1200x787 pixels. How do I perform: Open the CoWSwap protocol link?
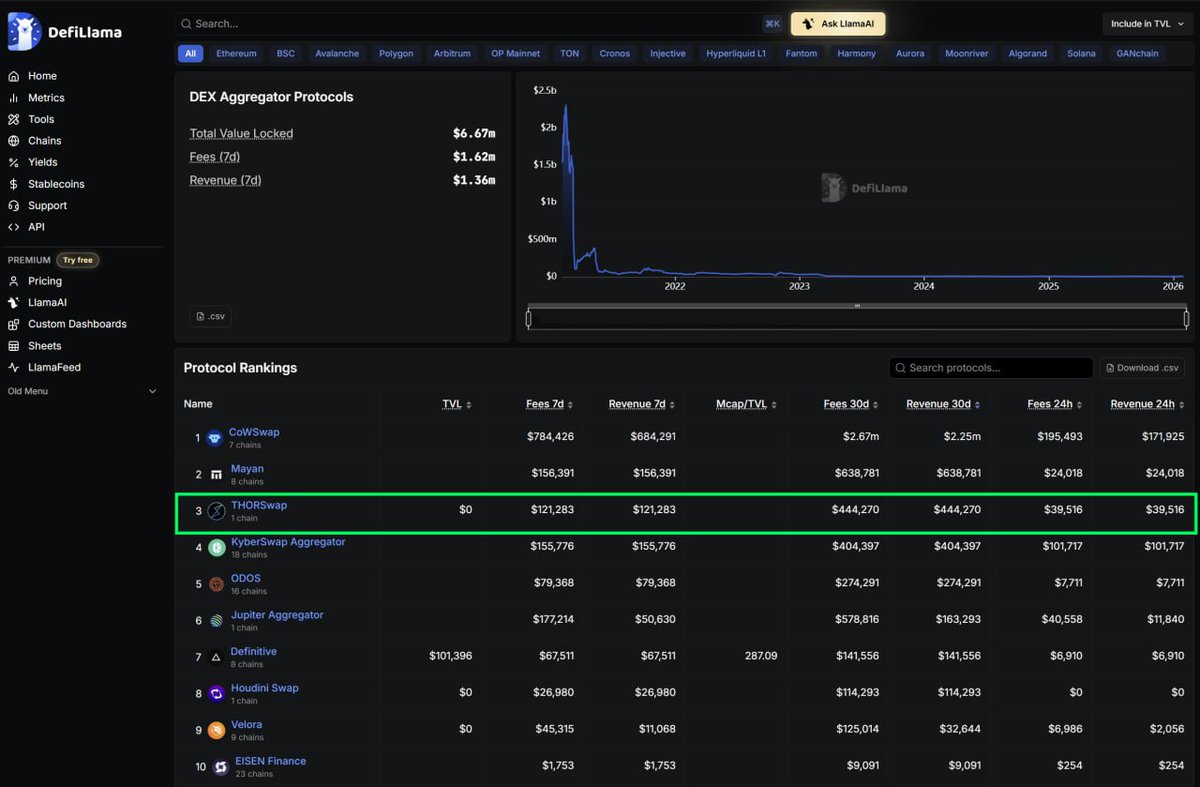(x=254, y=432)
